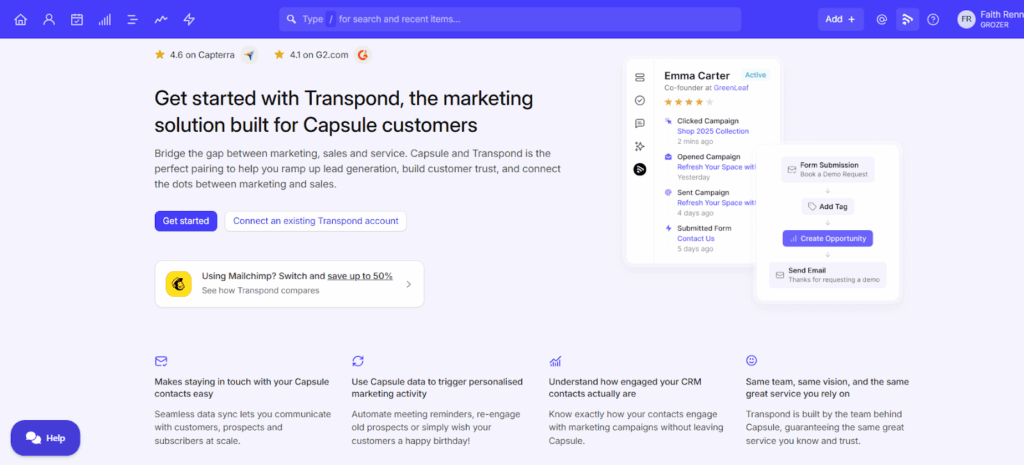Open the Calendar and Tasks icon
This screenshot has height=465, width=1024.
(x=77, y=19)
